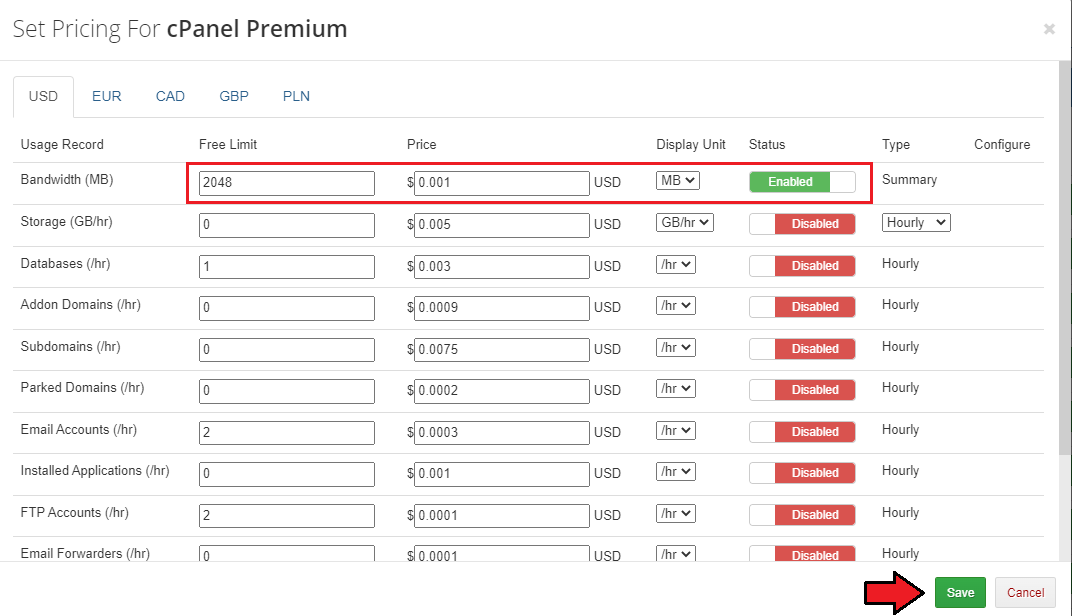Enable the Databases status toggle
The height and width of the screenshot is (616, 1072).
(802, 266)
